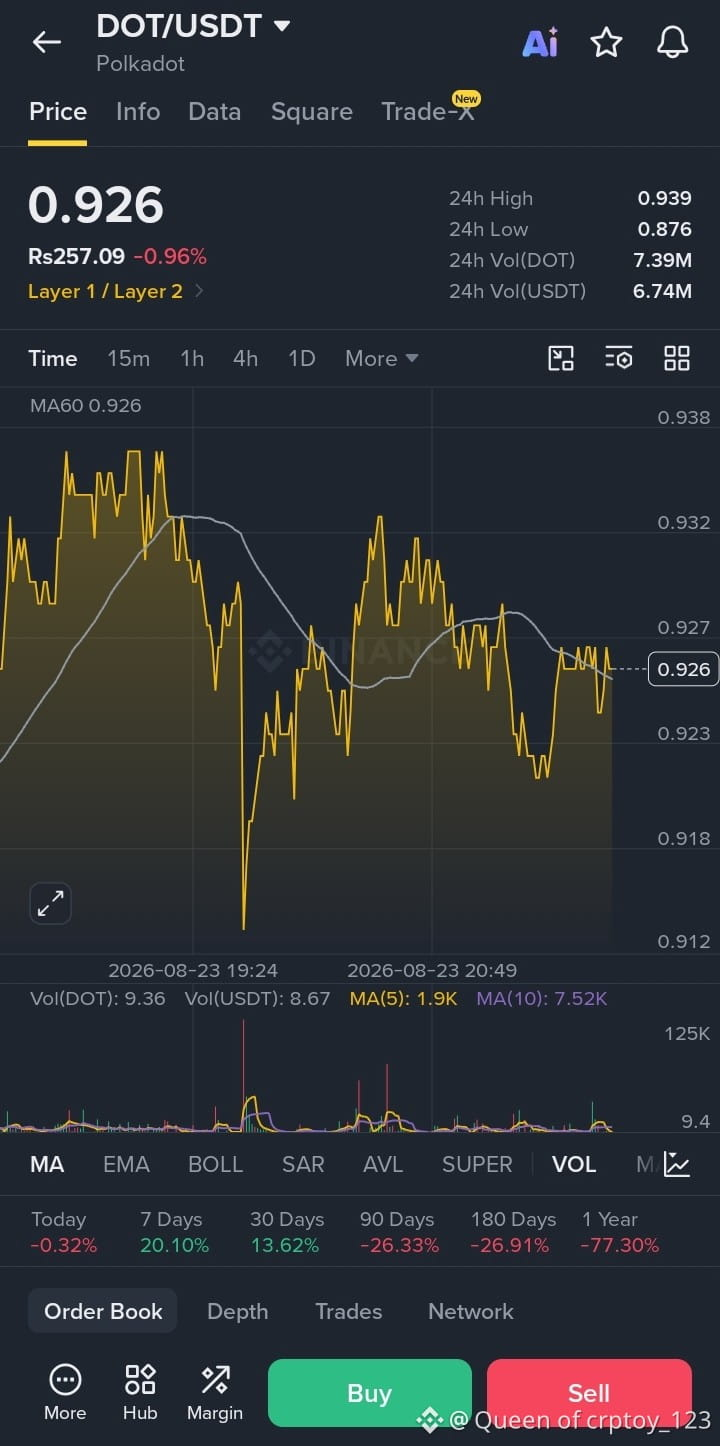720x1446 pixels.
Task: Toggle the BOLL indicator
Action: (216, 1164)
